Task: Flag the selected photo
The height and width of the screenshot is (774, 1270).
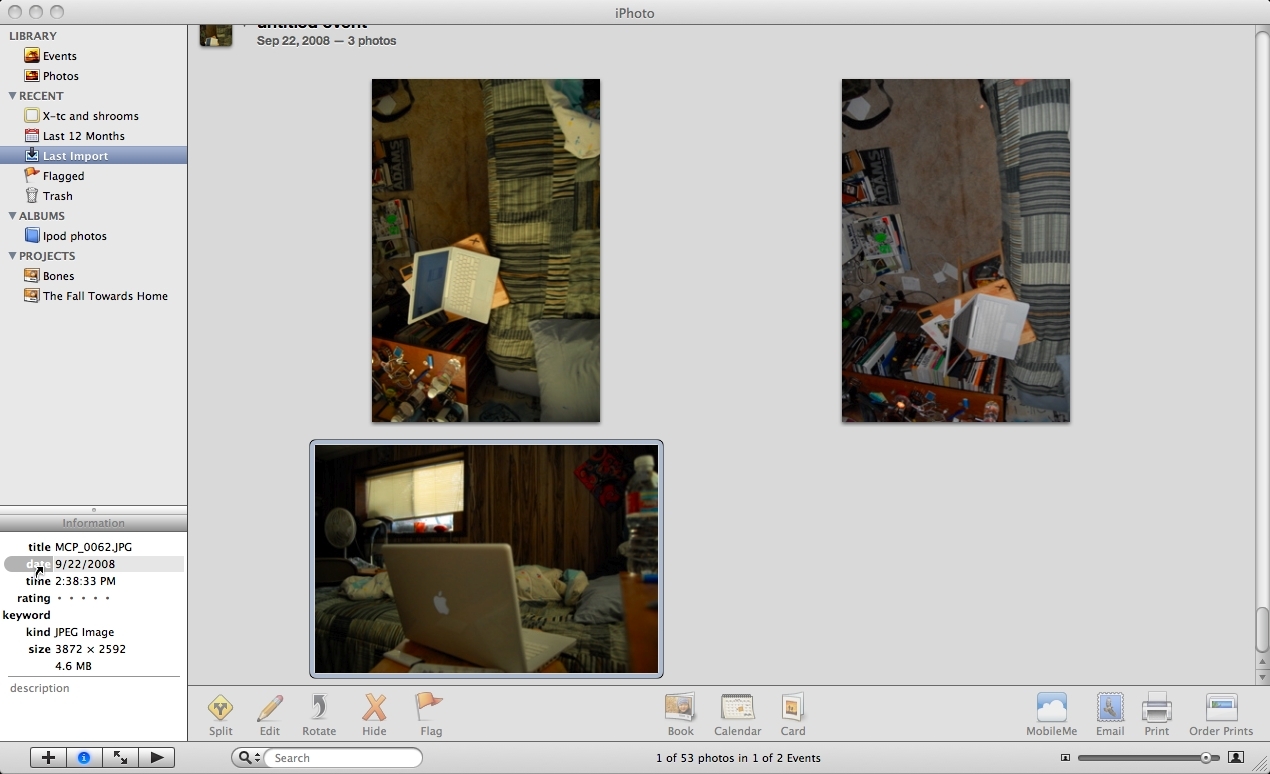Action: (x=430, y=709)
